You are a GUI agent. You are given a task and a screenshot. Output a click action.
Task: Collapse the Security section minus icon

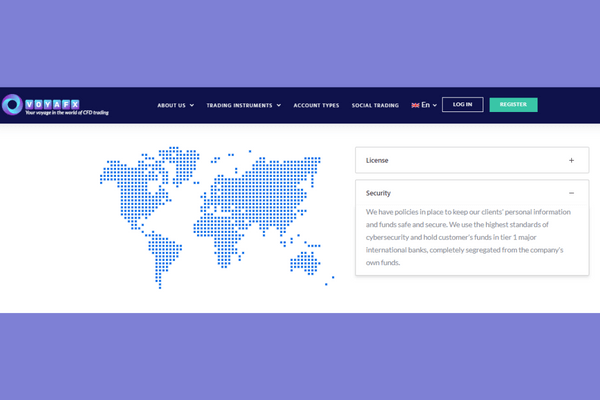(571, 193)
